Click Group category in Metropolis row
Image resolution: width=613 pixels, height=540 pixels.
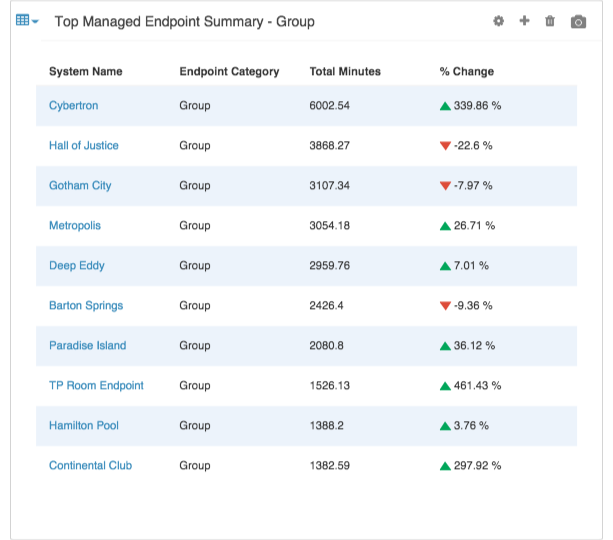tap(195, 226)
